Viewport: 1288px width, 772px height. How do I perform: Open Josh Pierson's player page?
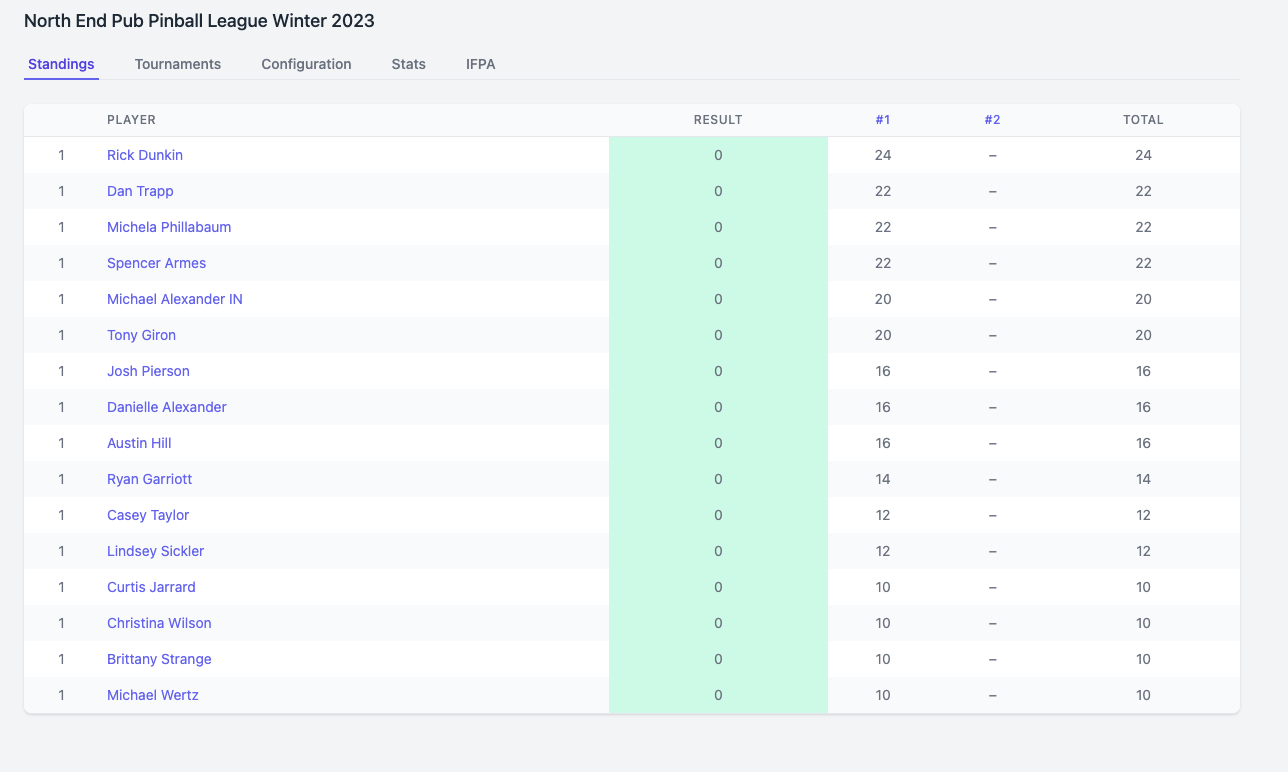[148, 371]
